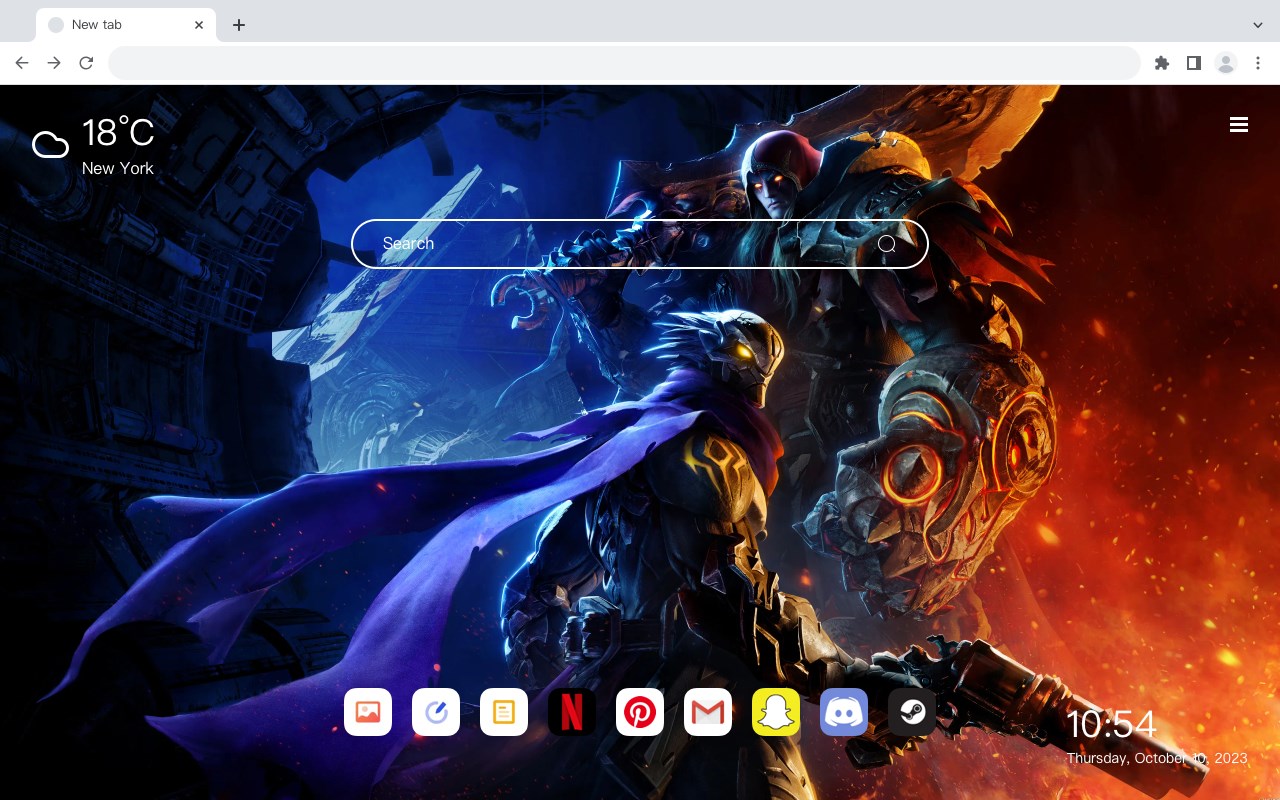
Task: Open the blue task checker shortcut
Action: pyautogui.click(x=436, y=712)
